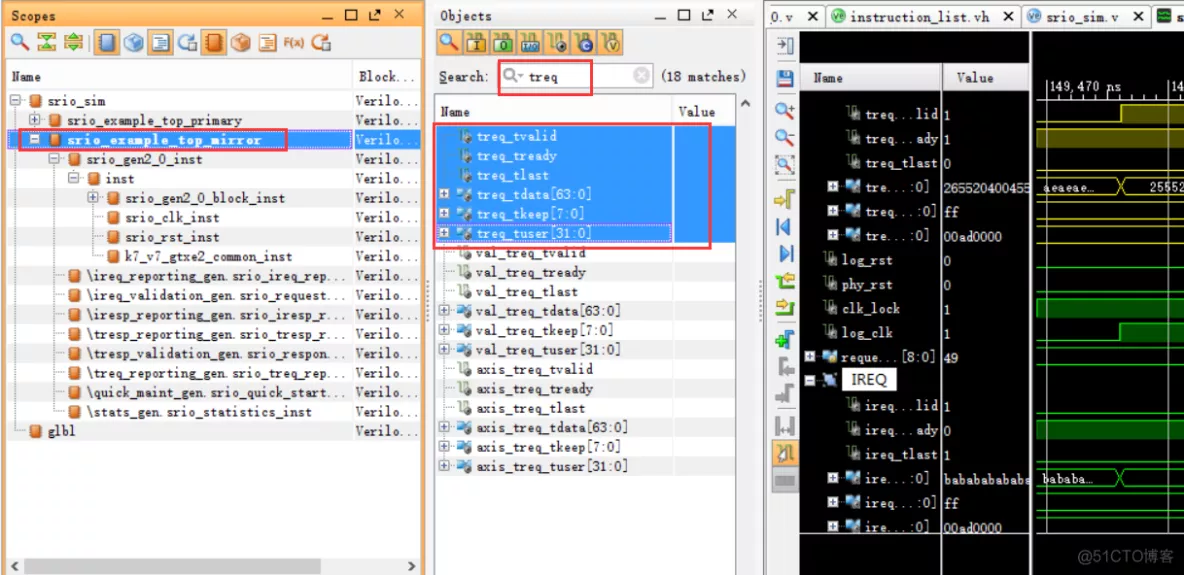The height and width of the screenshot is (575, 1184).
Task: Click the Objects panel search magnifier icon
Action: [x=449, y=42]
